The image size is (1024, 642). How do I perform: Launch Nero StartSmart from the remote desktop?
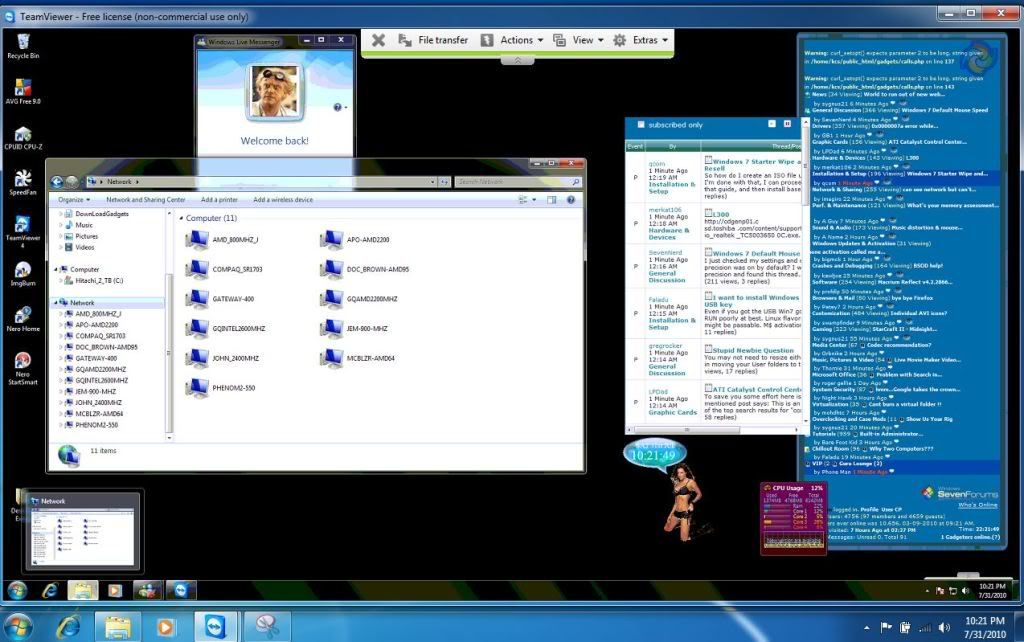coord(23,368)
